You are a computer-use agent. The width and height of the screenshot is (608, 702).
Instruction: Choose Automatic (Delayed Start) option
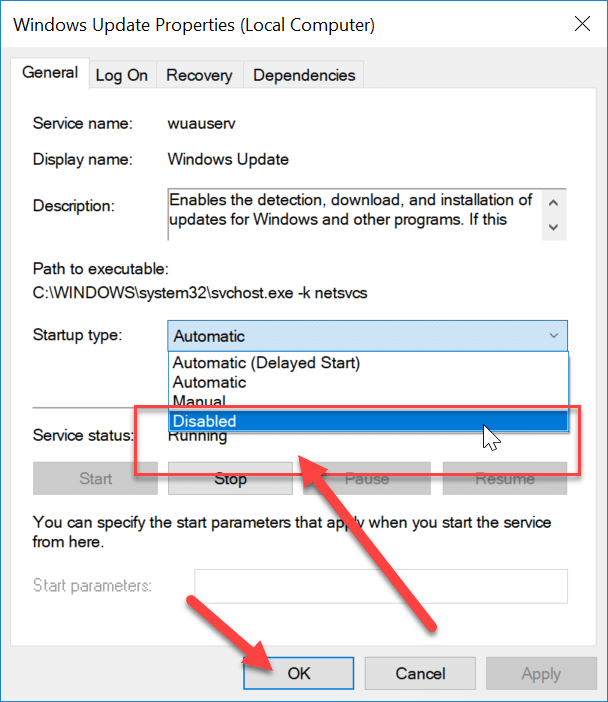pyautogui.click(x=266, y=363)
